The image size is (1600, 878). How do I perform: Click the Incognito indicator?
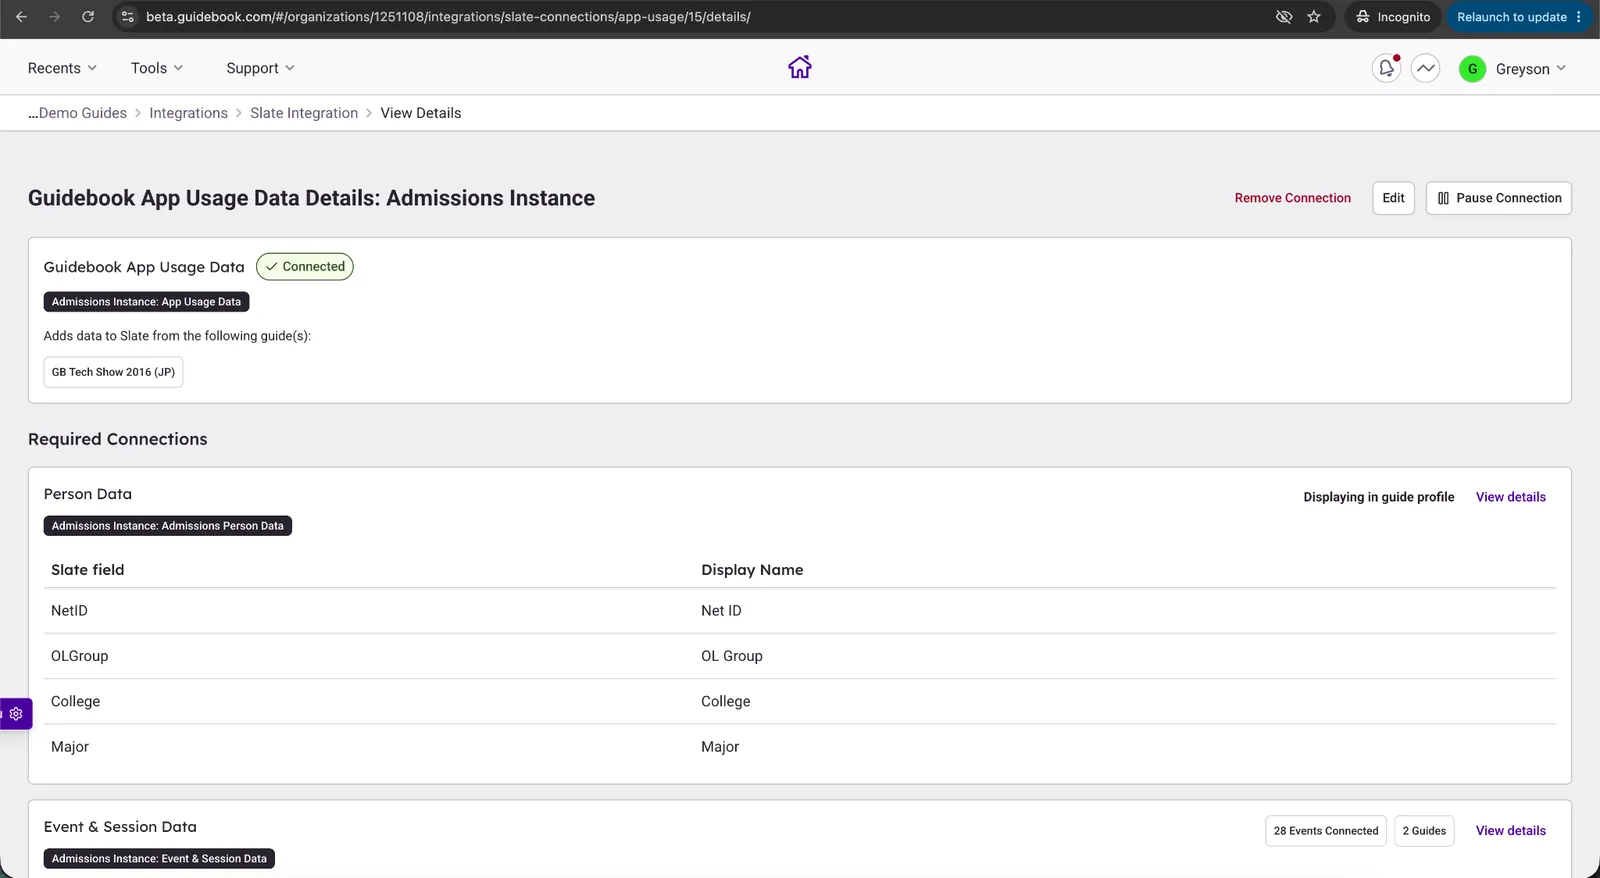coord(1392,17)
